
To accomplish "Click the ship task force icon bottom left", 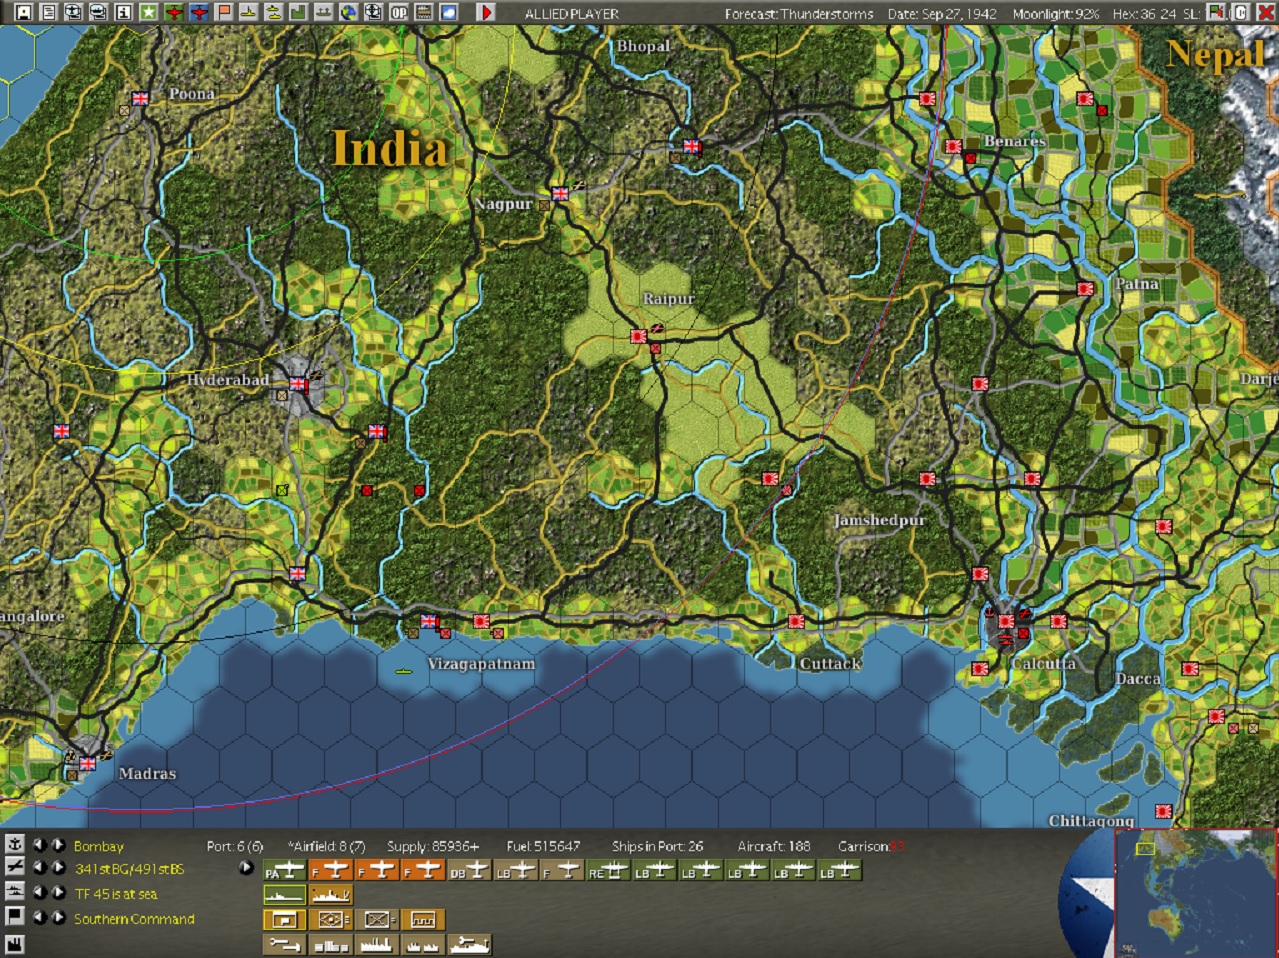I will point(14,891).
